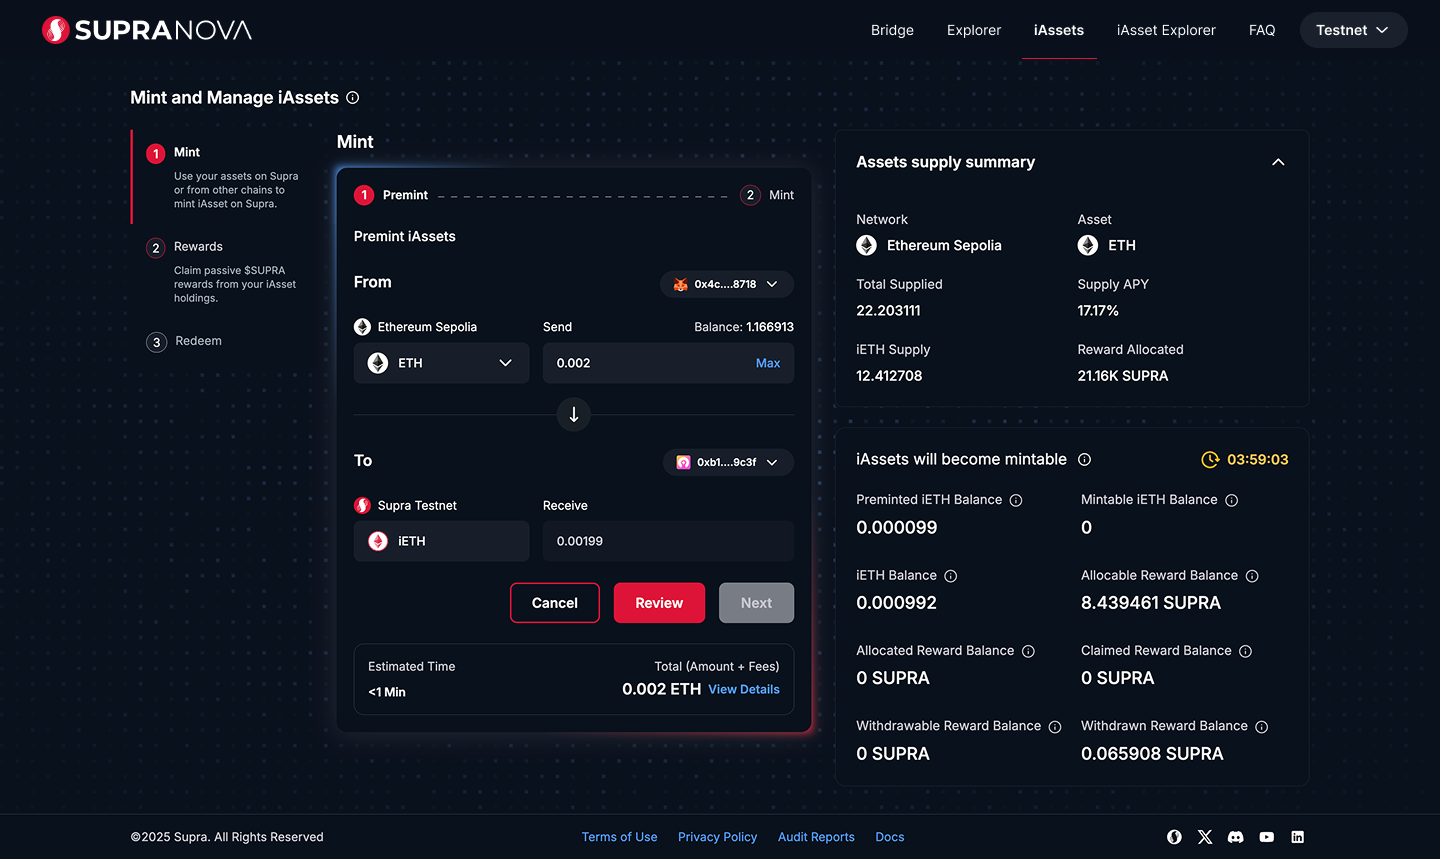Click info icon for Claimed Reward Balance

[x=1246, y=651]
